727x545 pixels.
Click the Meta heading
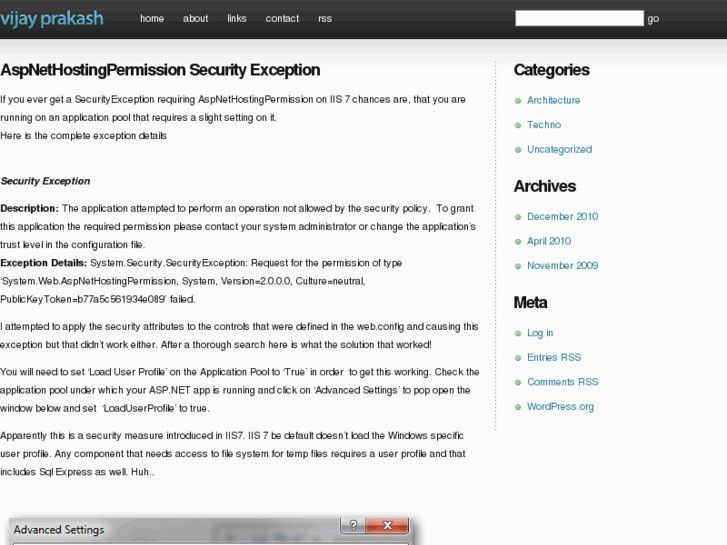coord(530,303)
